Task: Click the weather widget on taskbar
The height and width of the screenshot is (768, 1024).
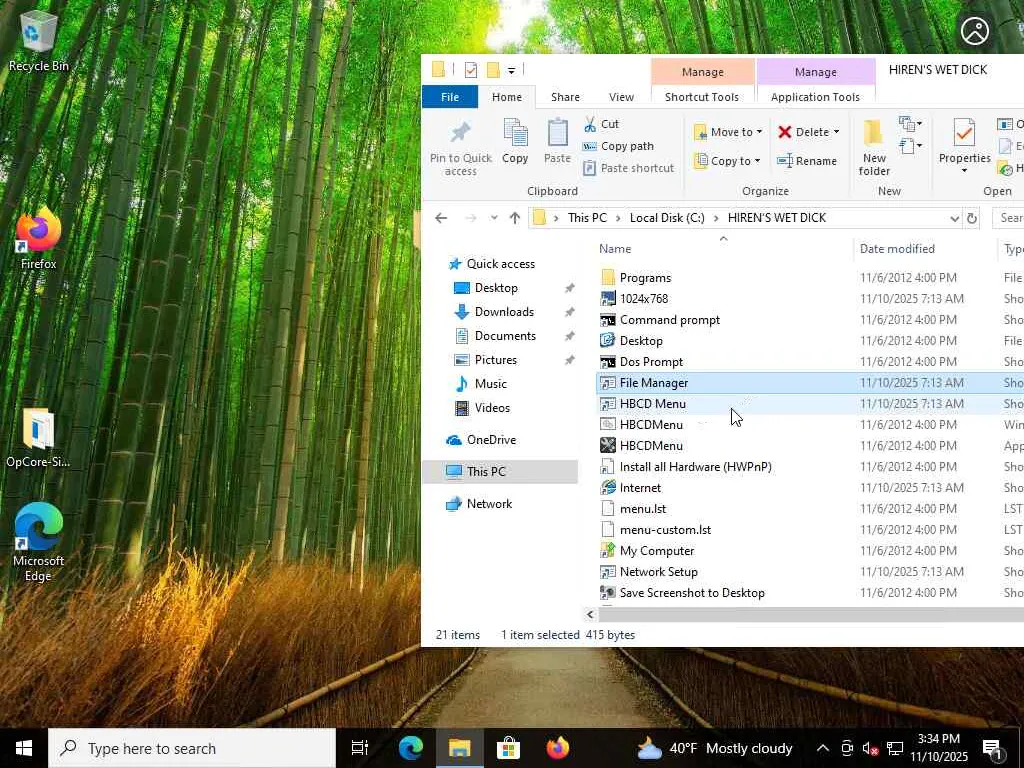Action: 714,748
